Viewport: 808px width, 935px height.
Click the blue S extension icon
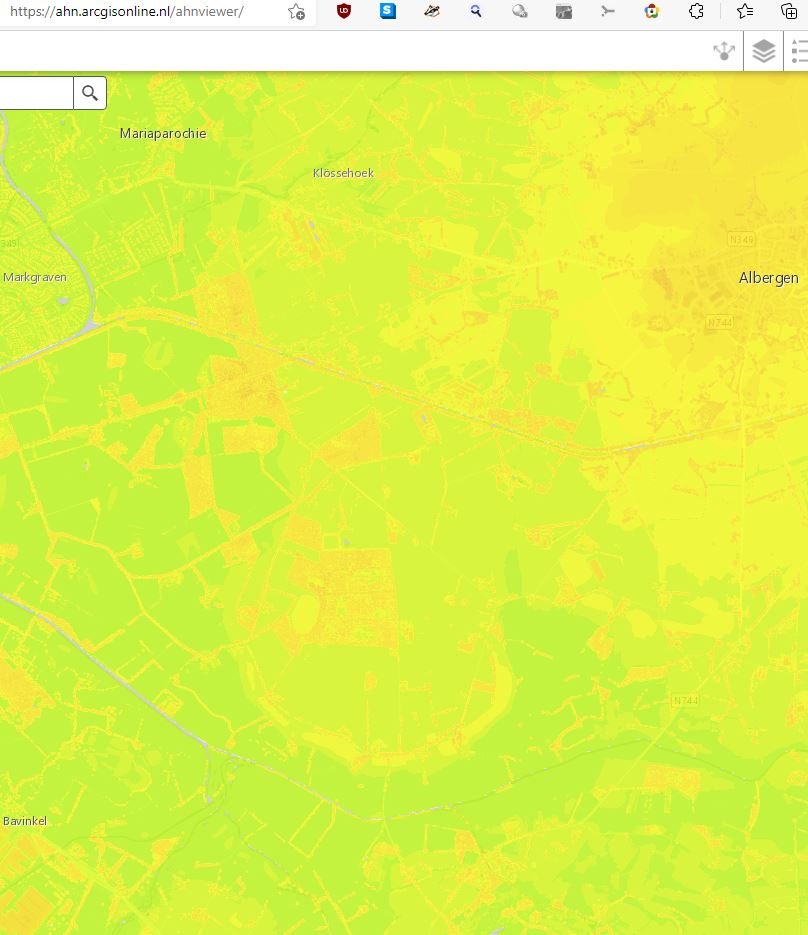388,12
